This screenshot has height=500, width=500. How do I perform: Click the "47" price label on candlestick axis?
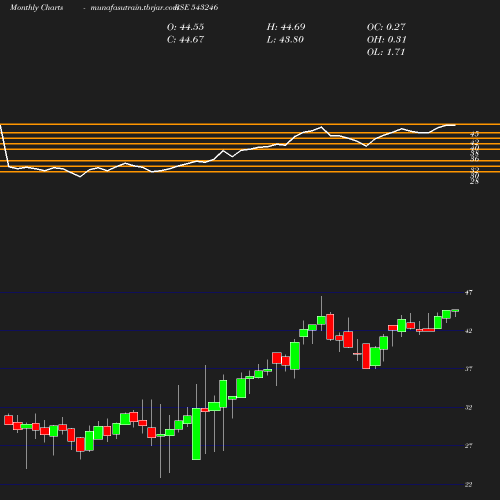(469, 293)
